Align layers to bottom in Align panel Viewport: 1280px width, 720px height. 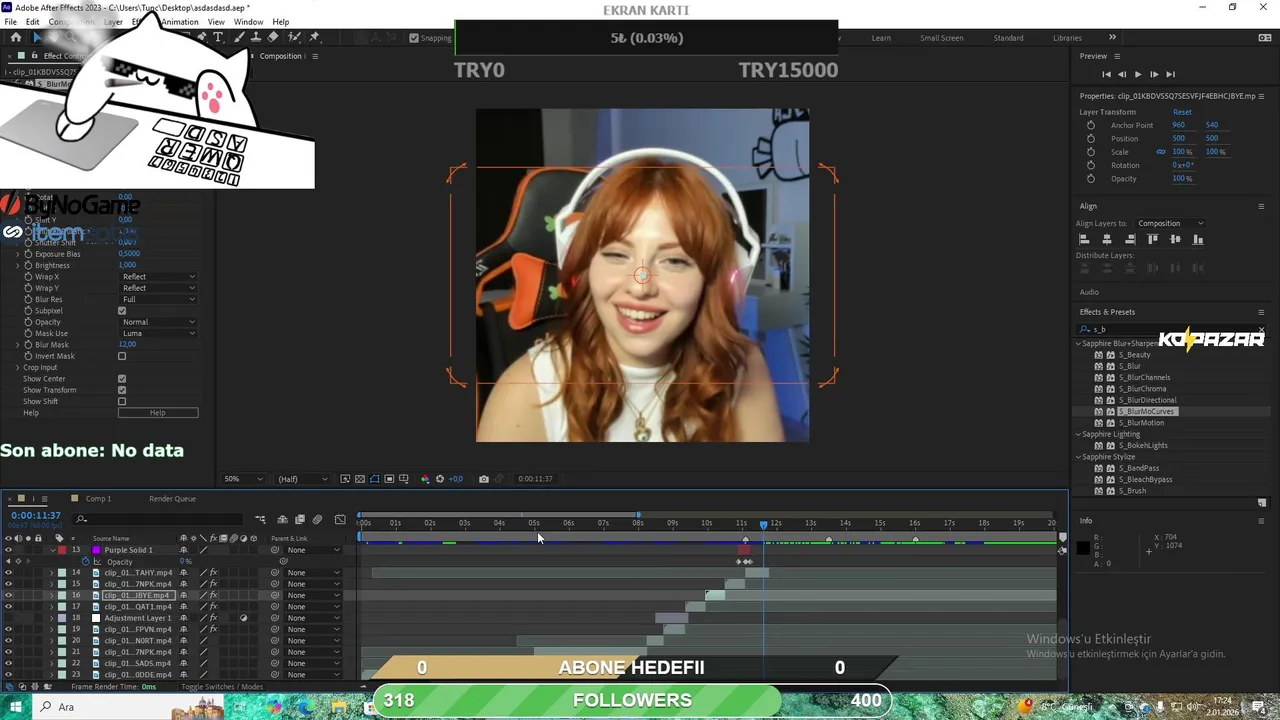(1198, 239)
